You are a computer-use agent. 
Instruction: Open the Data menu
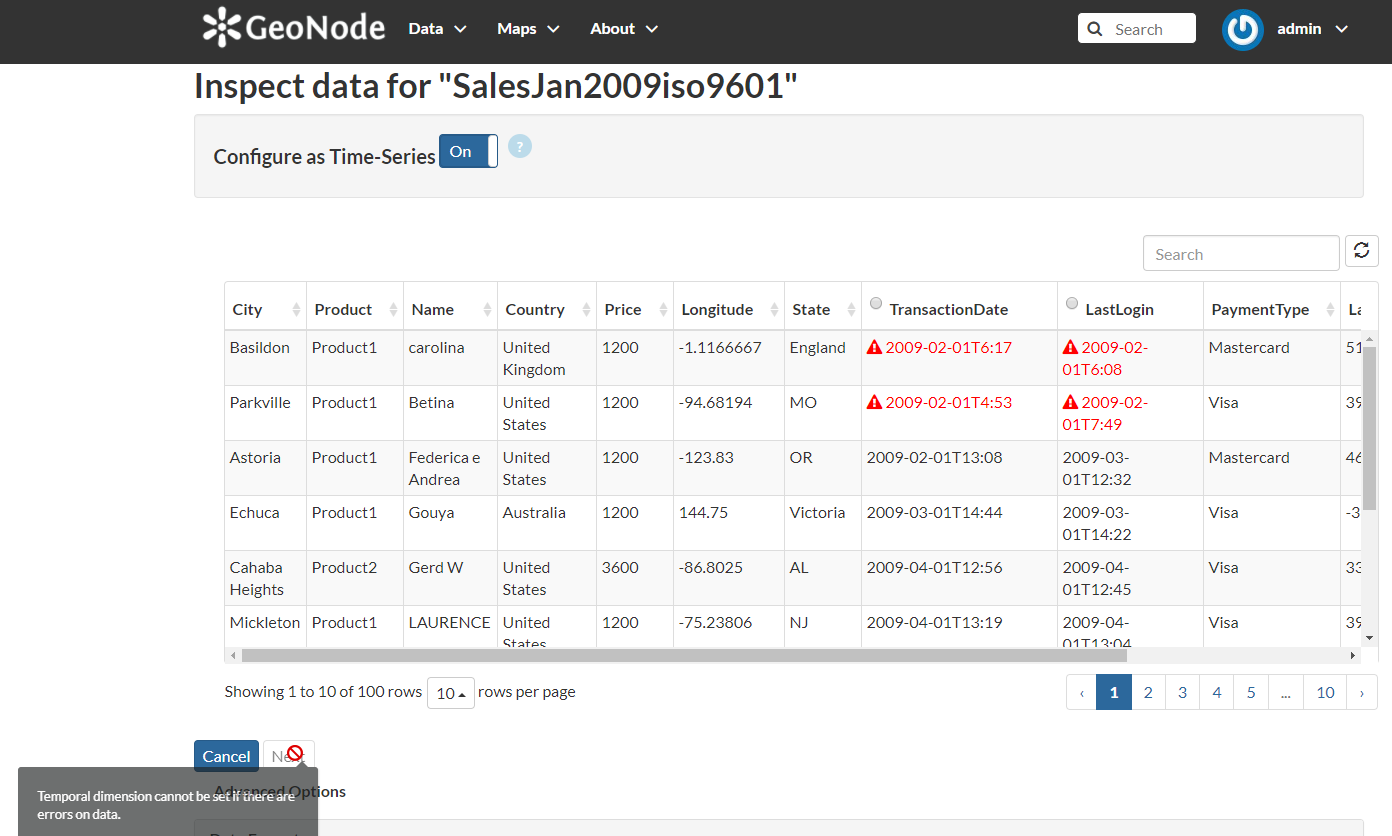pyautogui.click(x=436, y=29)
